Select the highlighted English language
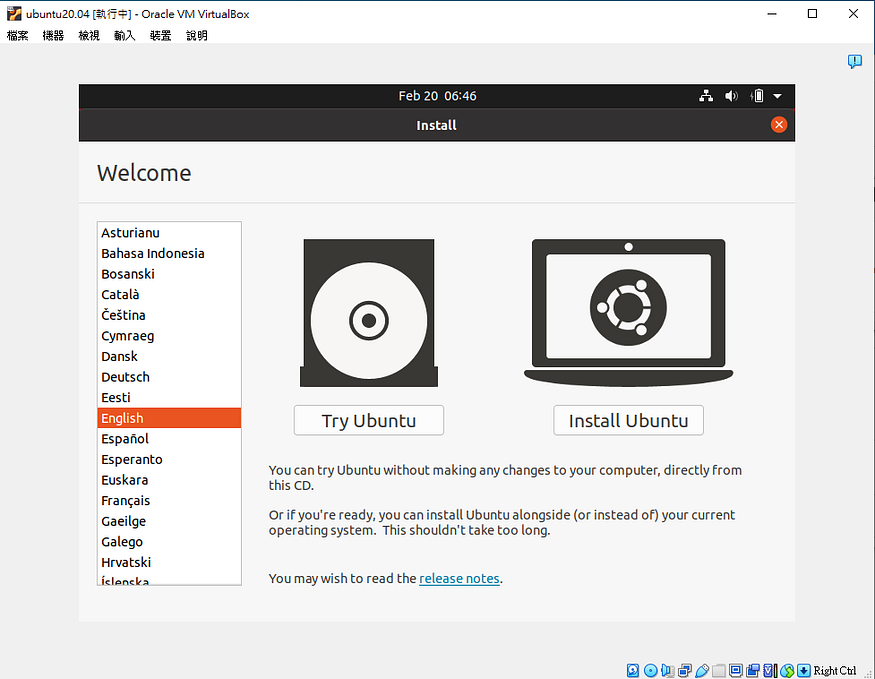875x679 pixels. tap(169, 418)
